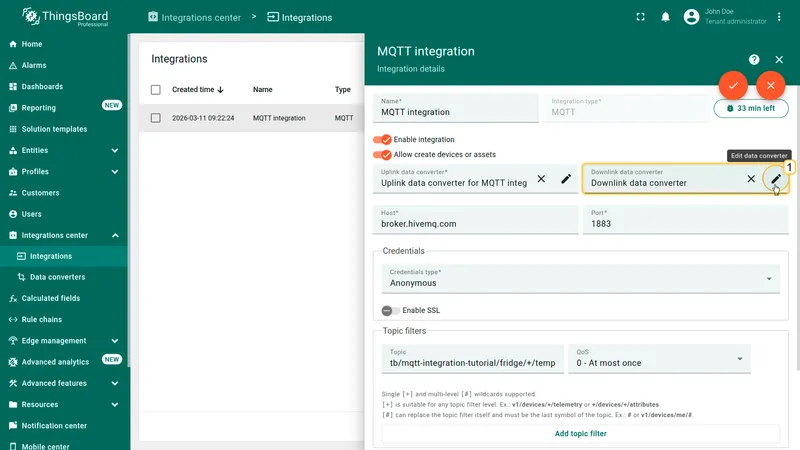This screenshot has width=800, height=450.
Task: Close the MQTT integration details panel
Action: point(779,60)
